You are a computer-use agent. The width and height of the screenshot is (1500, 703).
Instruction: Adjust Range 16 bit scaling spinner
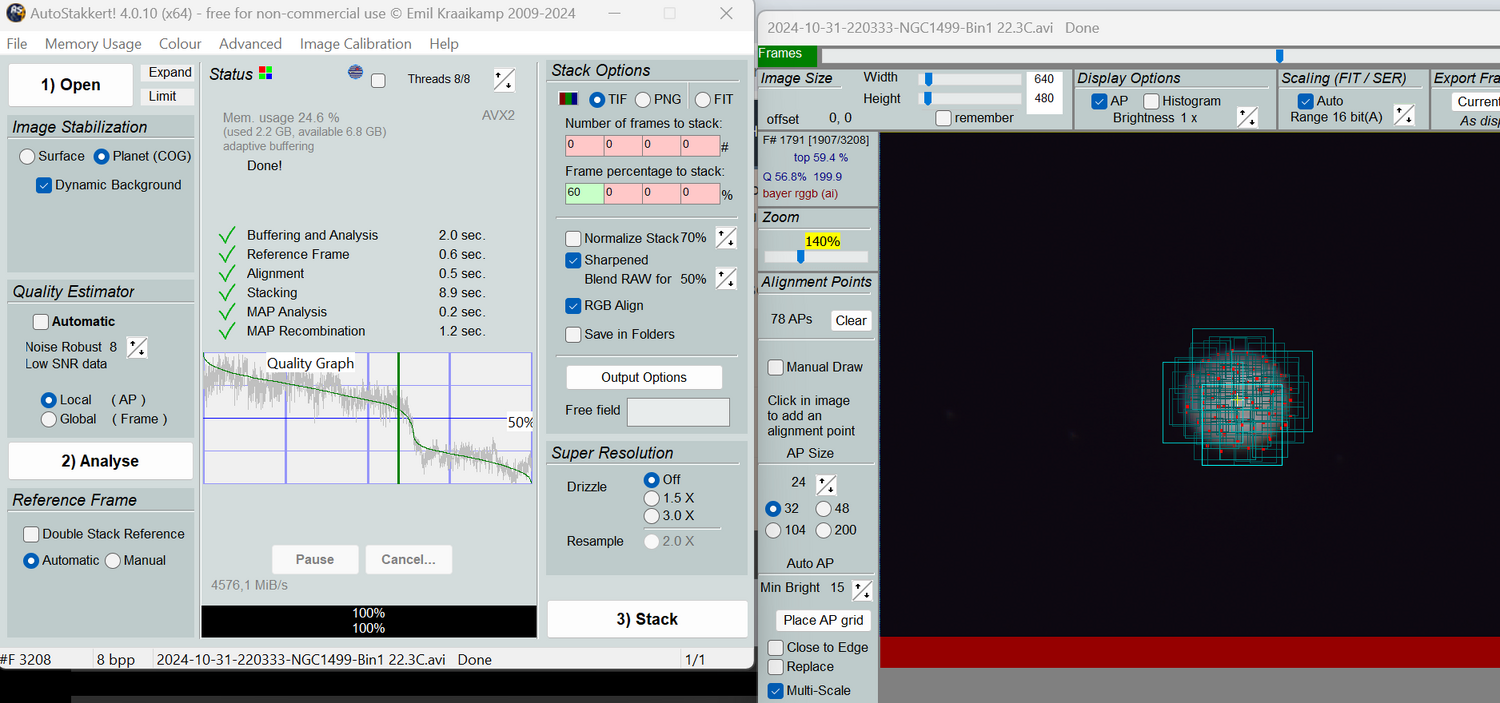click(1404, 115)
